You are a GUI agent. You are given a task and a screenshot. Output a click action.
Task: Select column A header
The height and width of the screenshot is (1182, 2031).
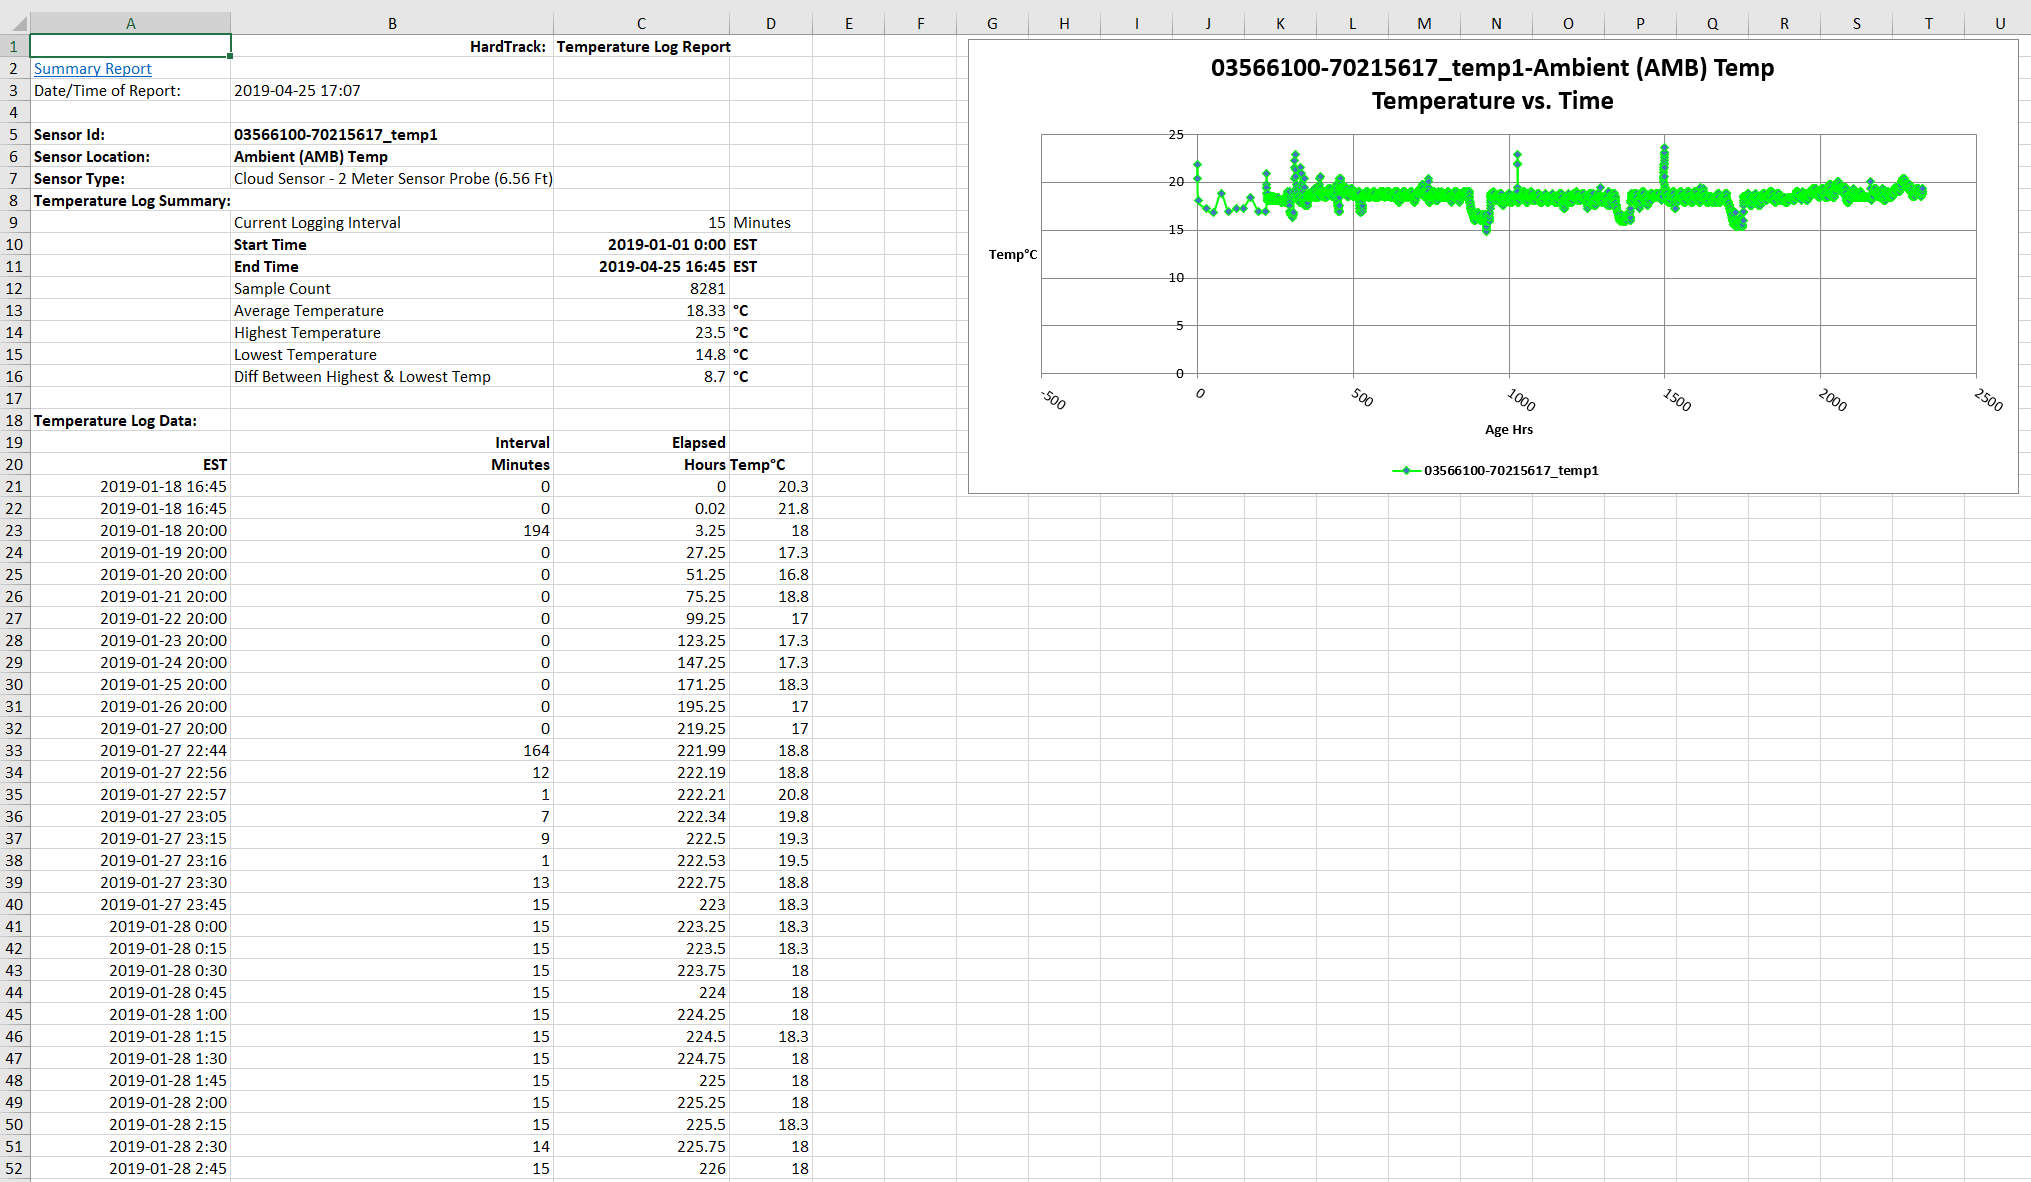click(x=130, y=24)
